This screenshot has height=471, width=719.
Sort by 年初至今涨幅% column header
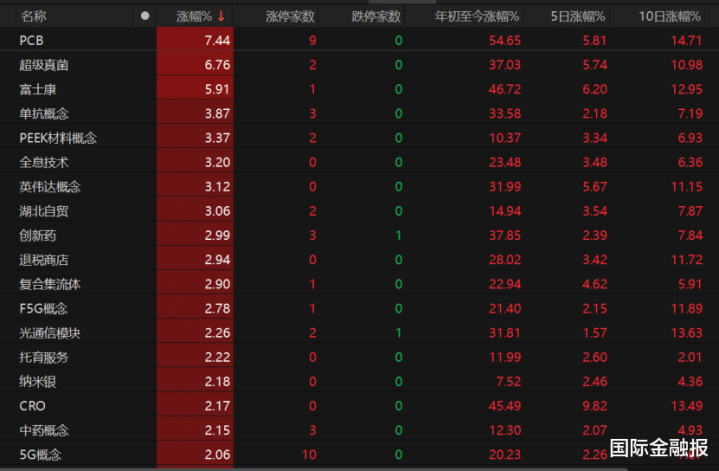click(477, 17)
